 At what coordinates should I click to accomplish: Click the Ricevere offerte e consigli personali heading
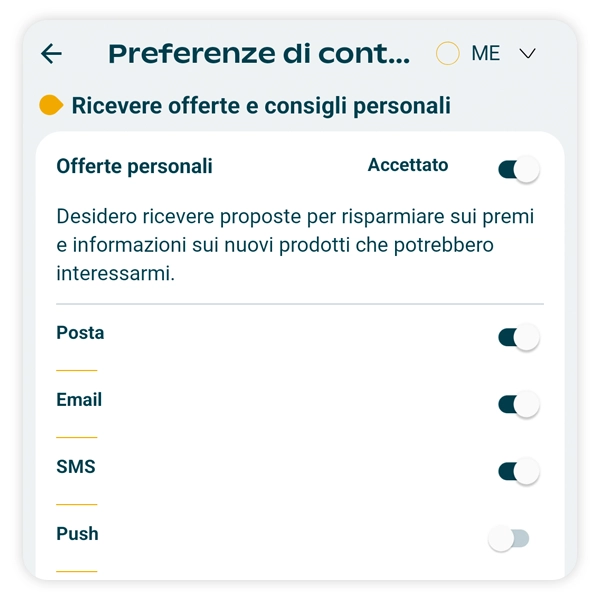[261, 105]
